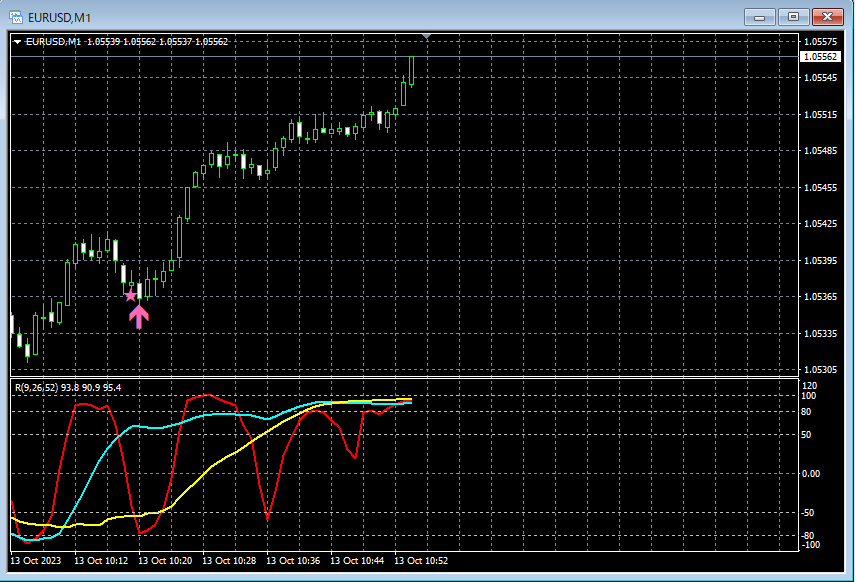Viewport: 856px width, 582px height.
Task: Click the 1.05365 price scale value
Action: click(821, 297)
